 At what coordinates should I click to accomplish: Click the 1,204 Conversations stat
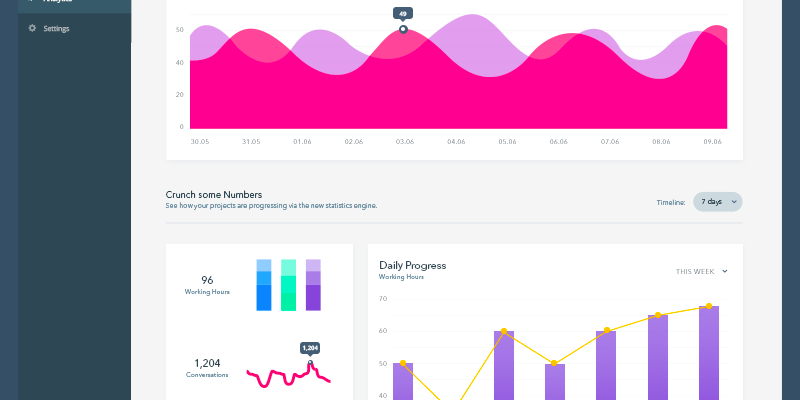(x=207, y=368)
